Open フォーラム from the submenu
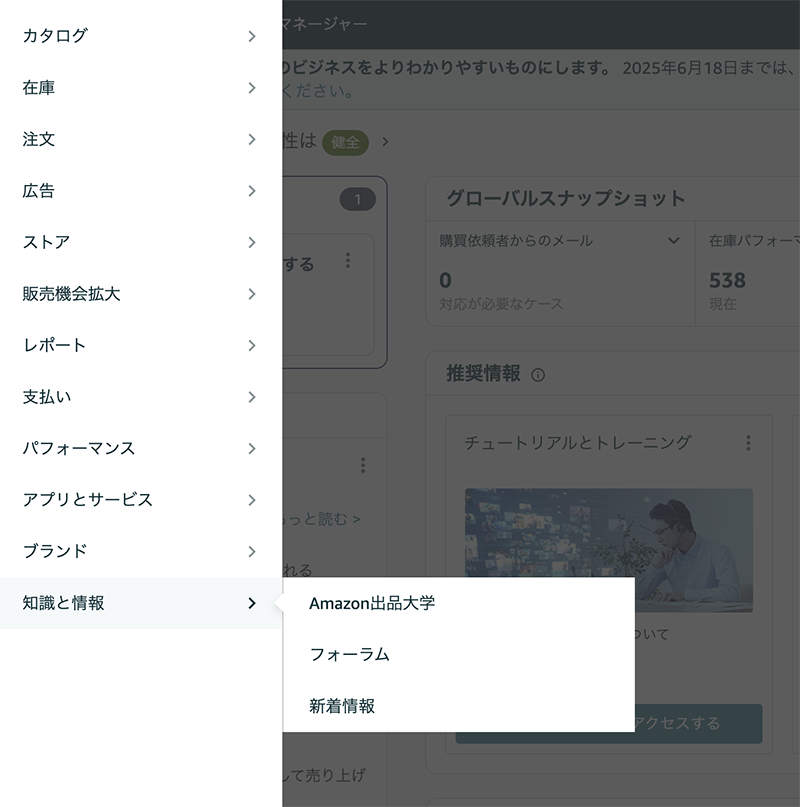This screenshot has height=807, width=800. [x=459, y=655]
